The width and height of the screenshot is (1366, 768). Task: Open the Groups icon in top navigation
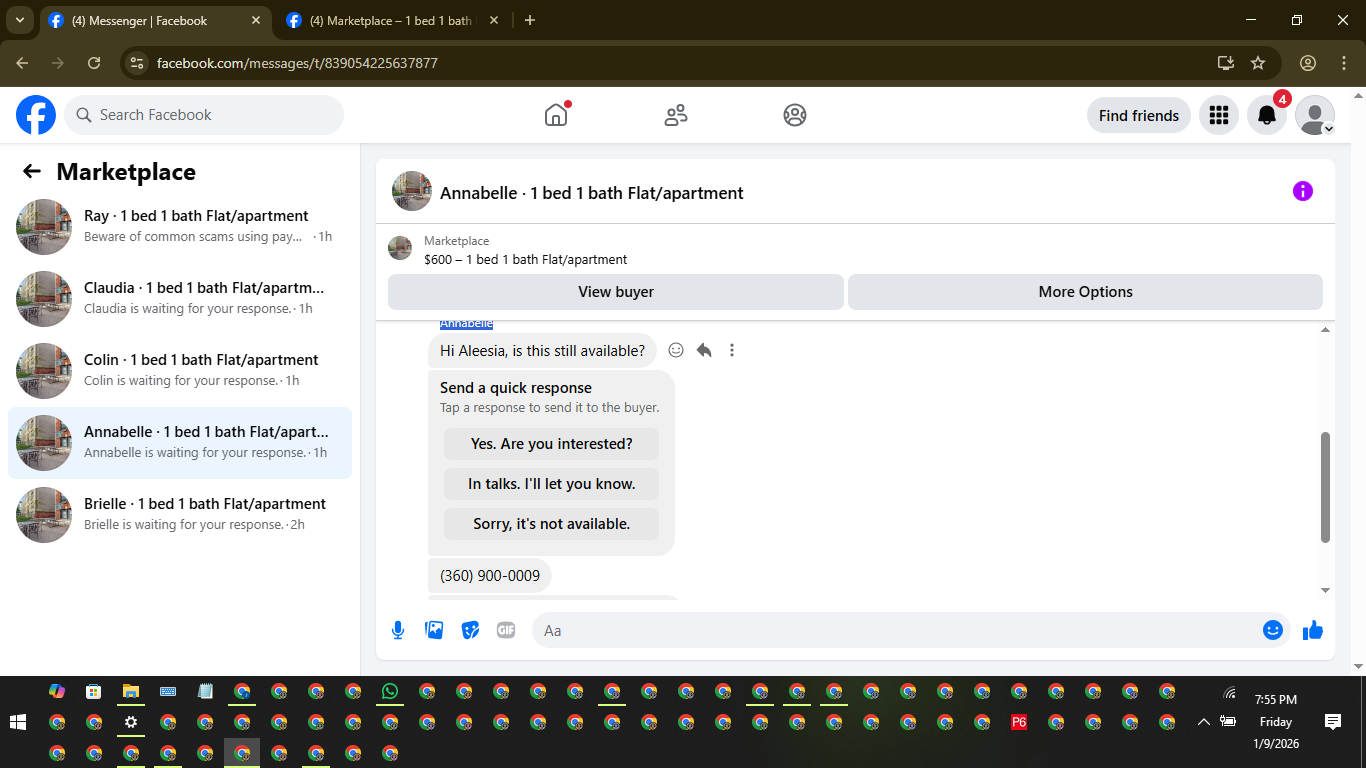click(795, 115)
